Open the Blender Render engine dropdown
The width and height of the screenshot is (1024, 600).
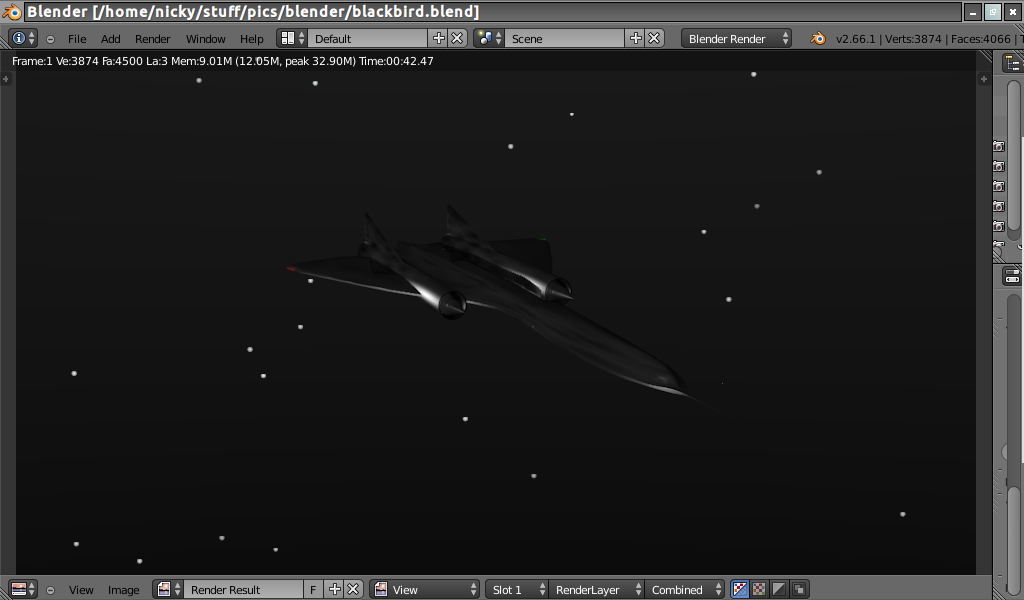point(737,38)
